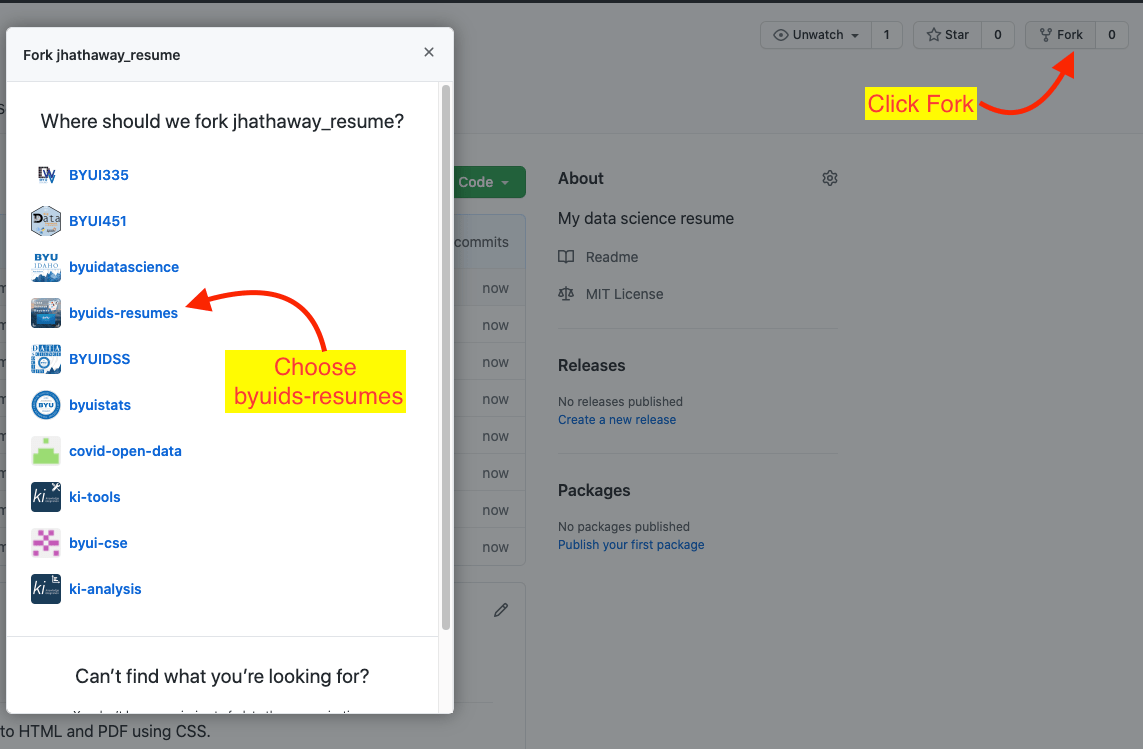Click 'Can't find what you're looking for?' text
Image resolution: width=1143 pixels, height=749 pixels.
[222, 676]
